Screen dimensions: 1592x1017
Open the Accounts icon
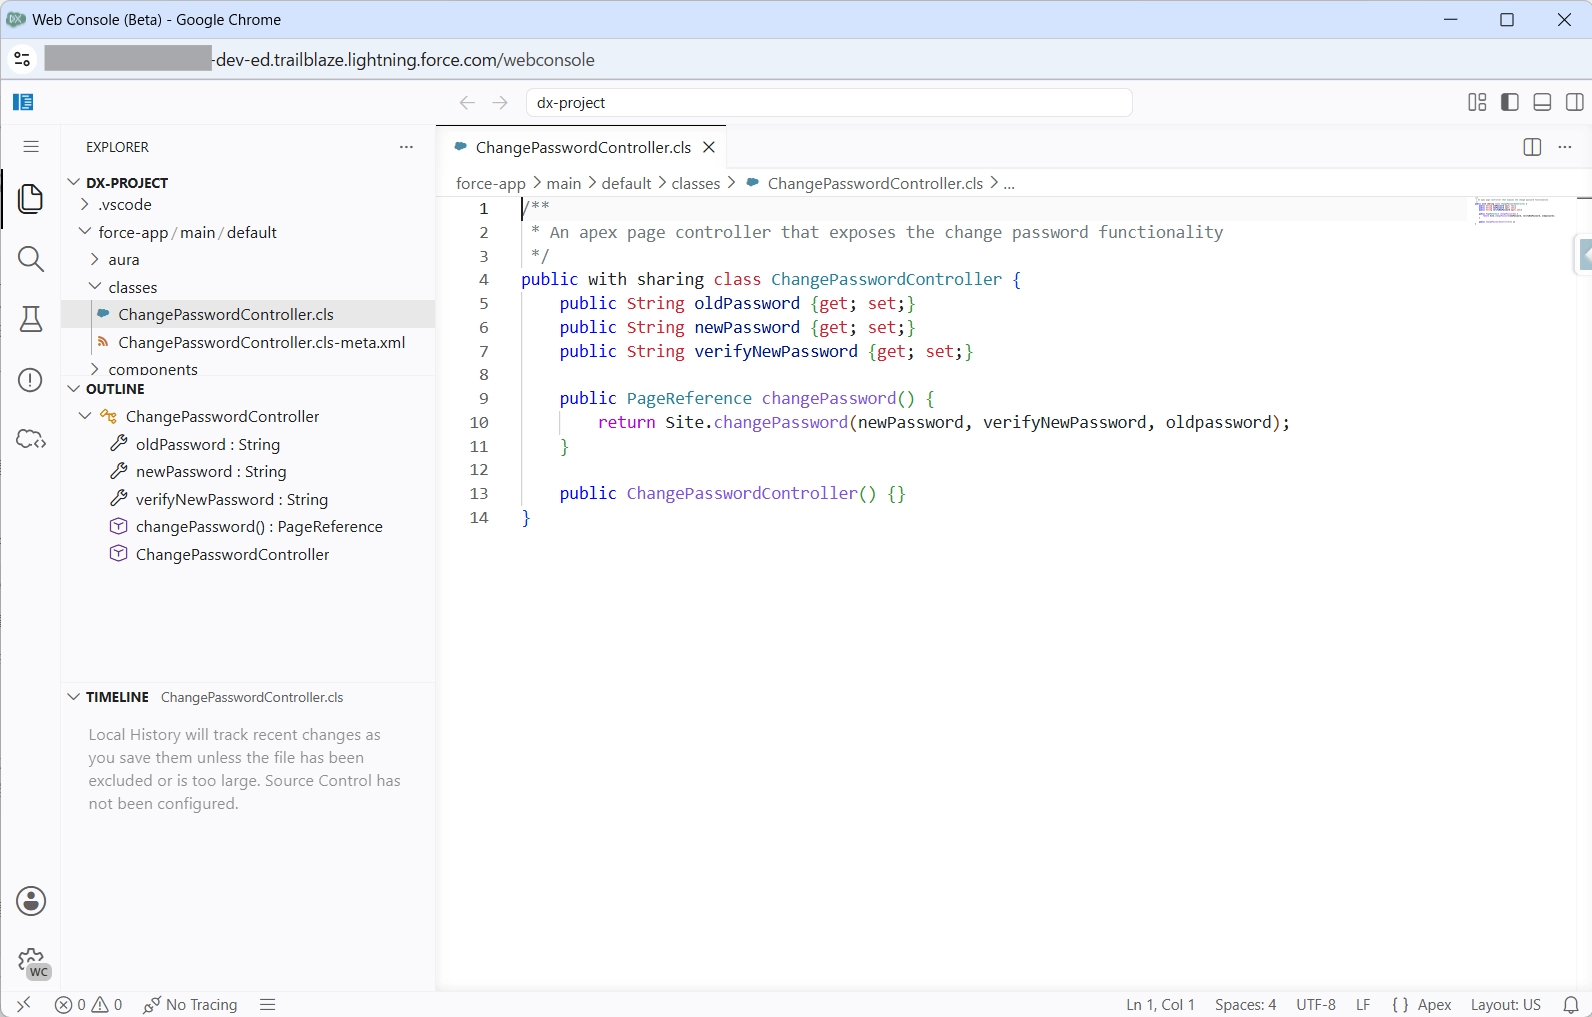[x=31, y=901]
